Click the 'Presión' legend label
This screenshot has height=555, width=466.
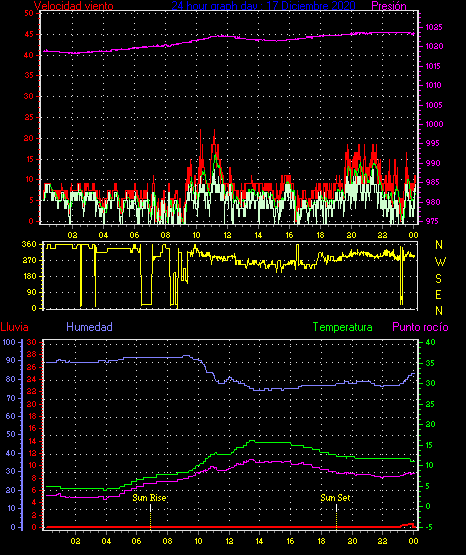click(x=389, y=6)
